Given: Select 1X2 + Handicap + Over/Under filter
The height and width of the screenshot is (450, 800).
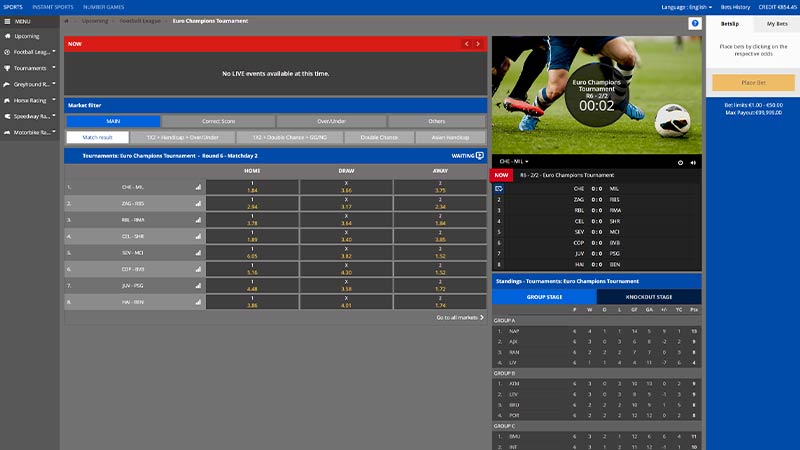Looking at the screenshot, I should click(183, 137).
